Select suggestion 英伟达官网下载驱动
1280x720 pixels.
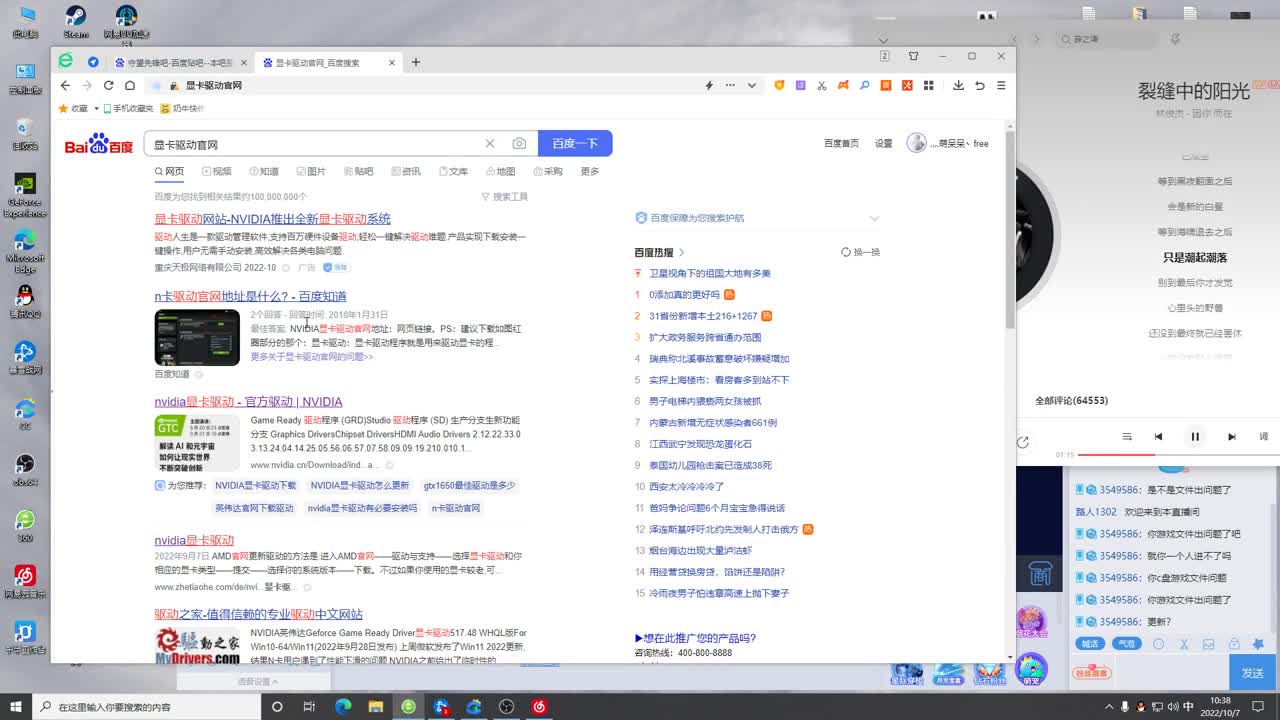(x=254, y=508)
